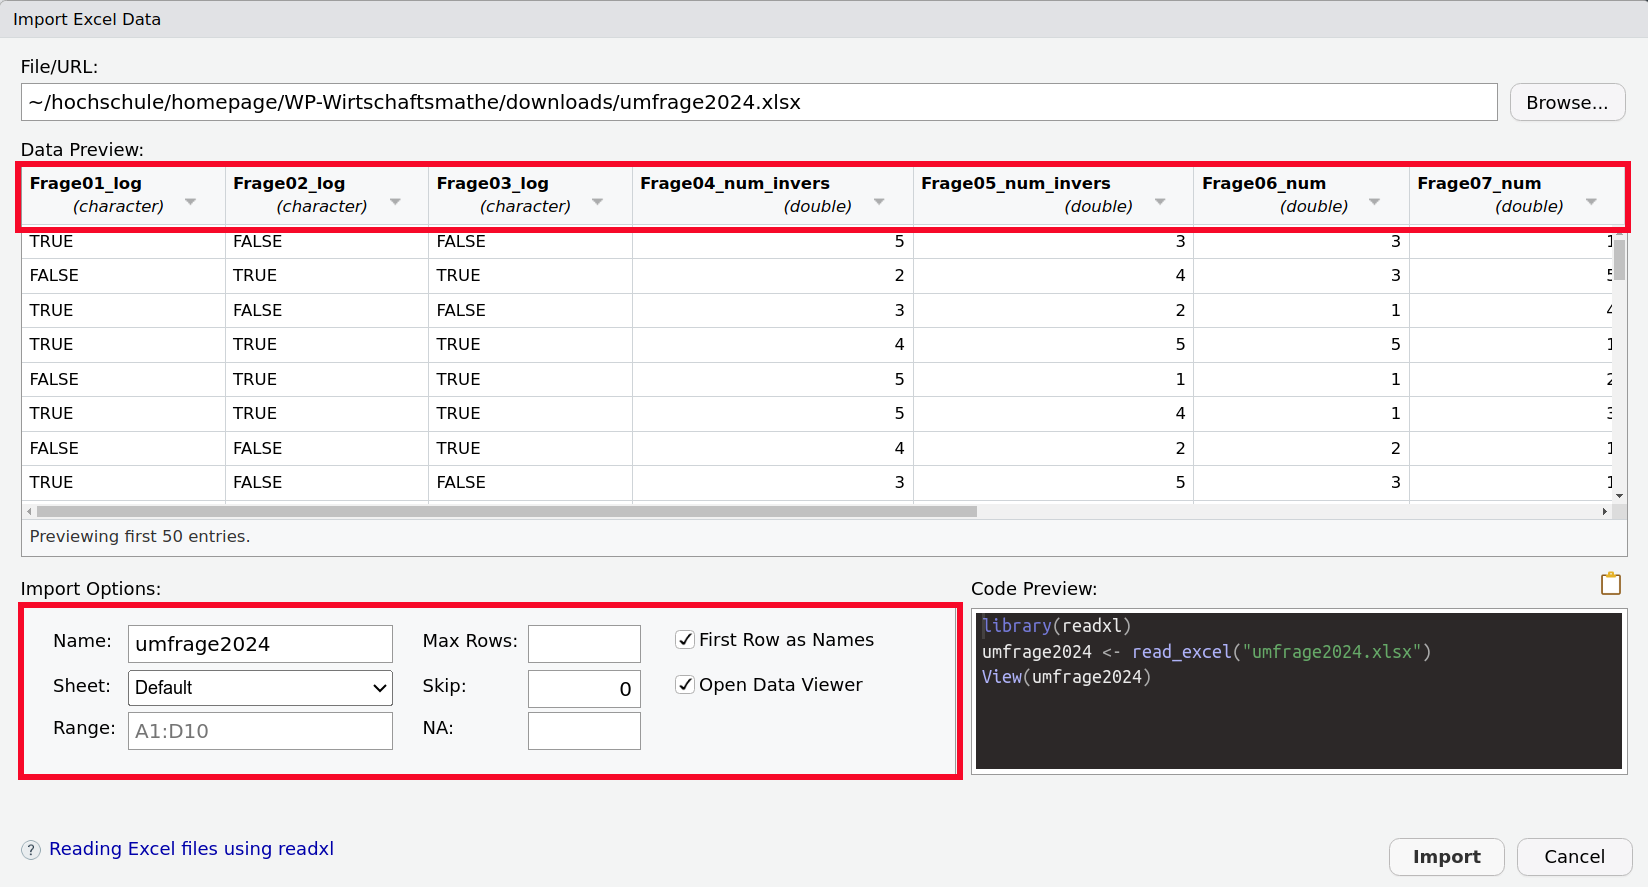Viewport: 1648px width, 887px height.
Task: Open the Sheet dropdown showing Default
Action: pos(260,688)
